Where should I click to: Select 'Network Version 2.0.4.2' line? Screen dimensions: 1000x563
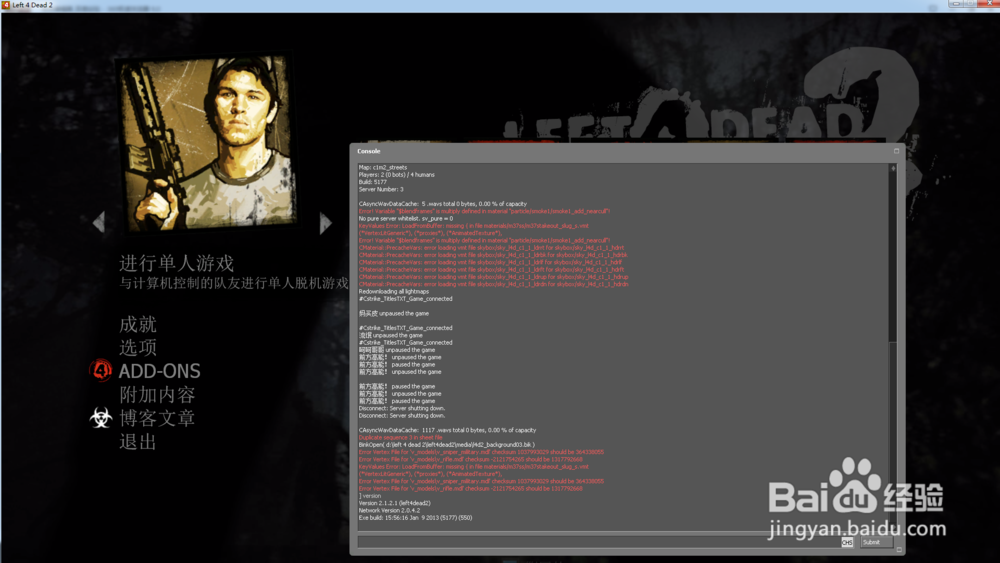[389, 511]
